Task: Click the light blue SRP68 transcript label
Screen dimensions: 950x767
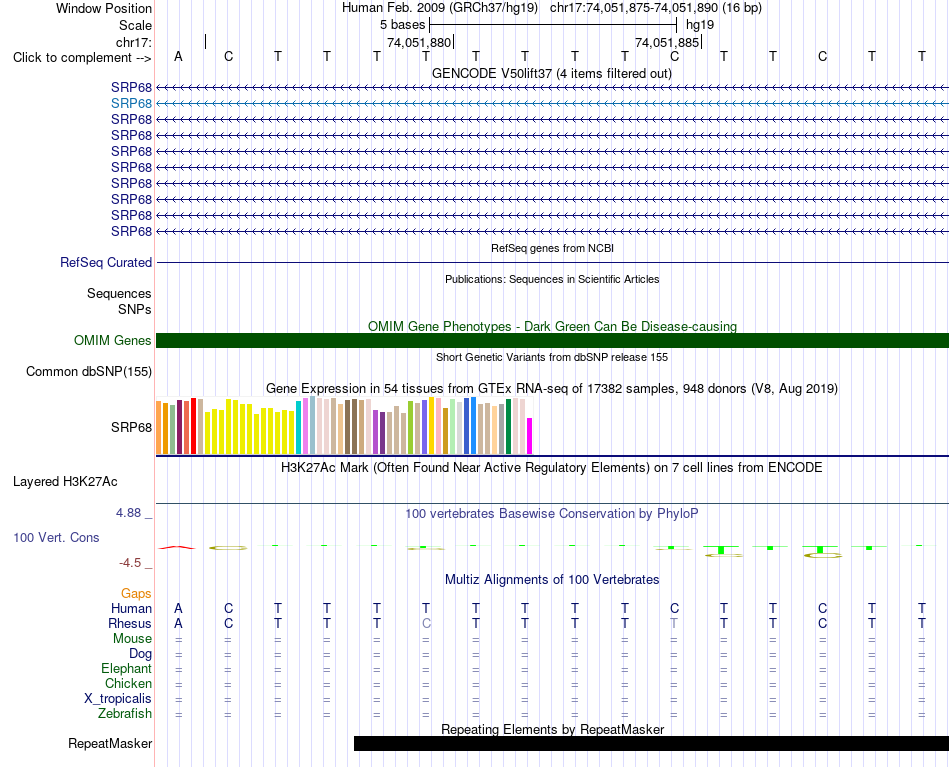Action: point(131,104)
